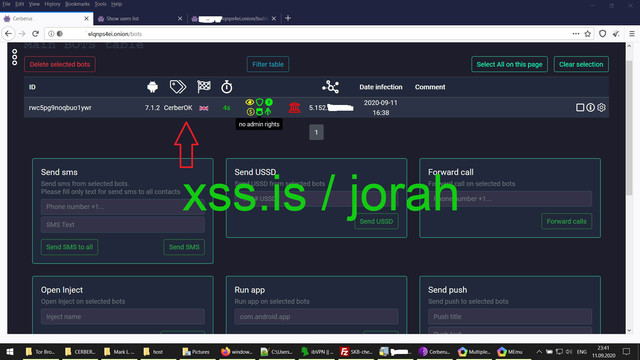Click the CerberOK tag text
This screenshot has width=640, height=360.
[178, 108]
